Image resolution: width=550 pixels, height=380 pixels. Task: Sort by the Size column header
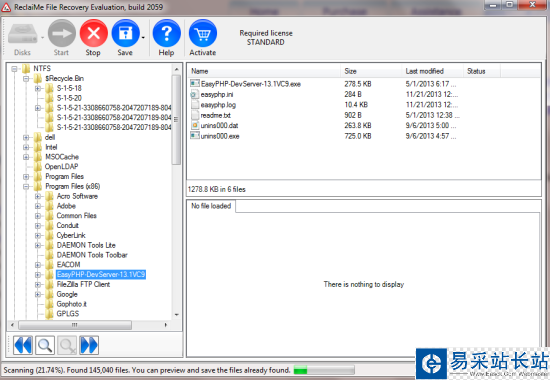click(x=371, y=71)
